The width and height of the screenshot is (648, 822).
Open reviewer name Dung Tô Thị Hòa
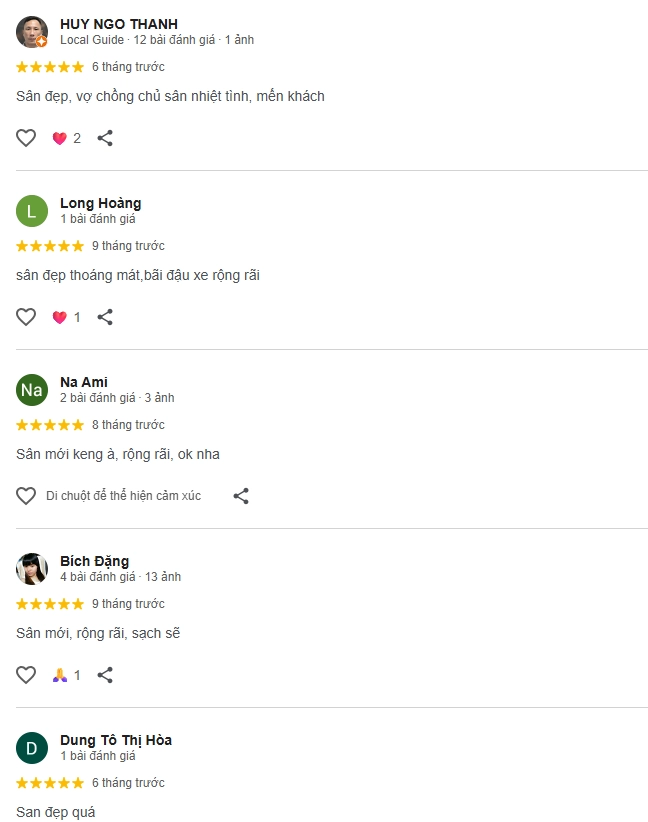(x=116, y=740)
